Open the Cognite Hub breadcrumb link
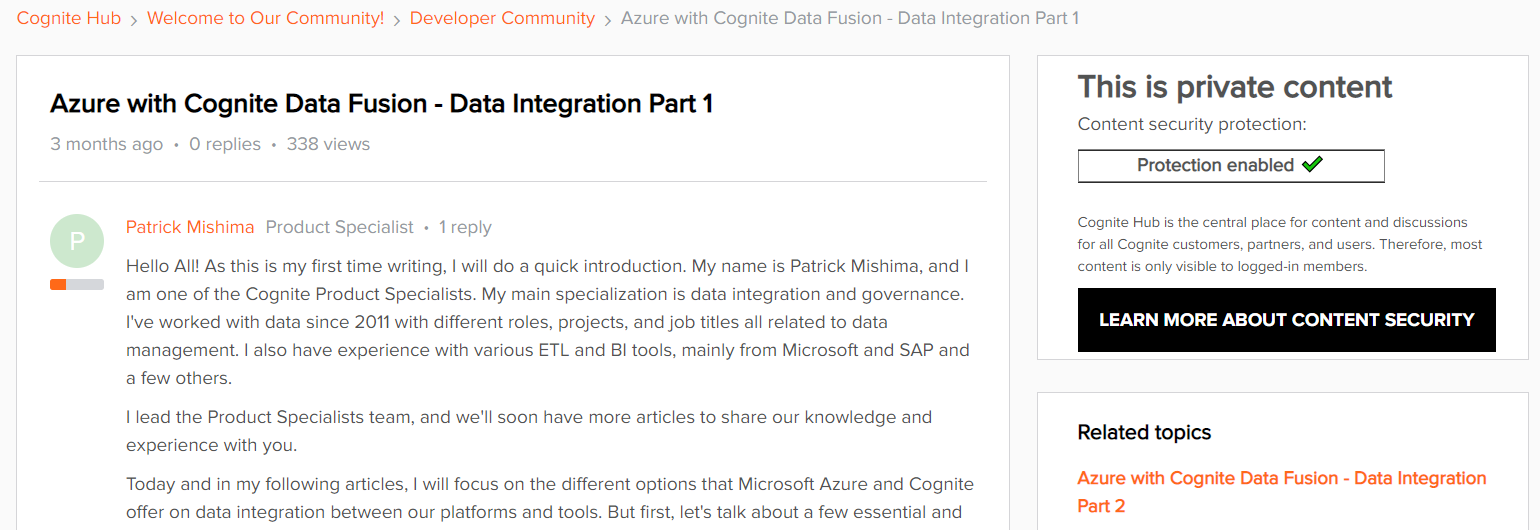Screen dimensions: 1540x530 69,18
